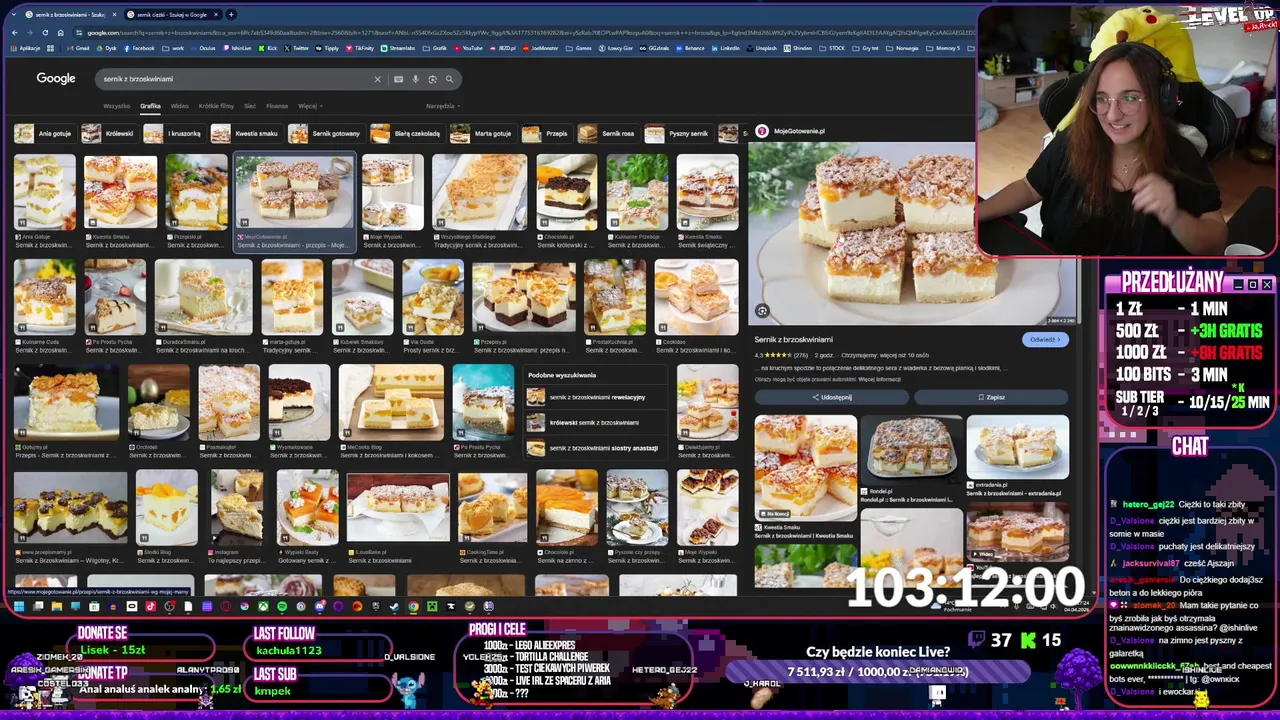Open Spotify from the taskbar

(282, 606)
